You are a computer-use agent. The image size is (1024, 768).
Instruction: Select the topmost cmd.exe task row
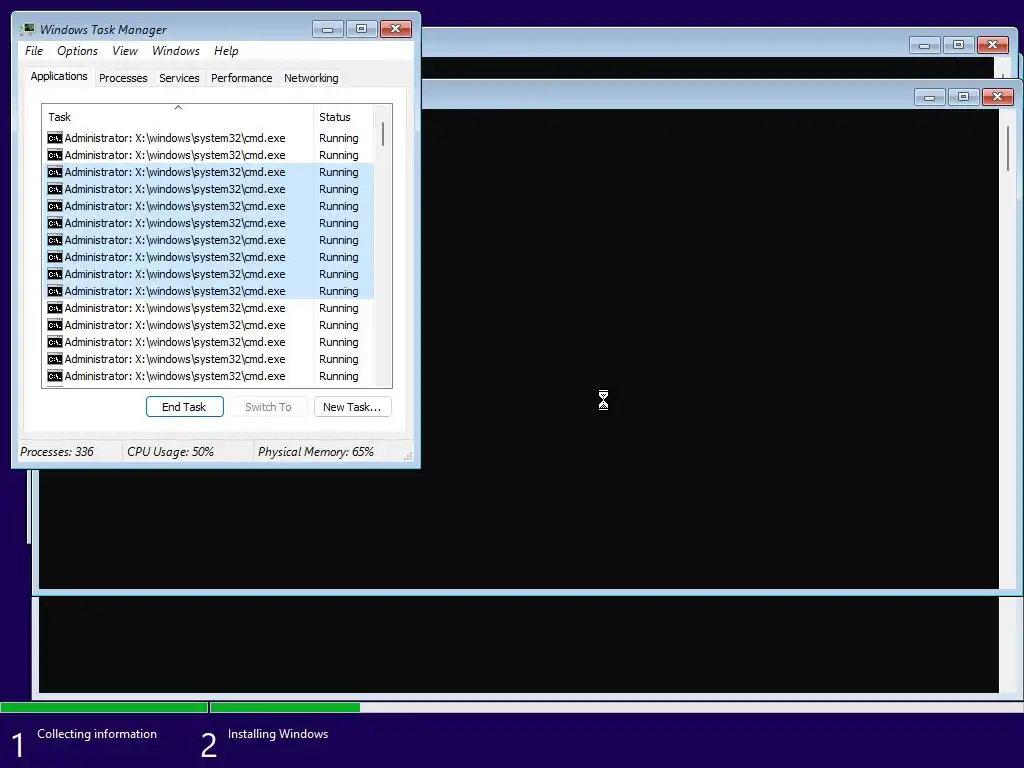click(x=208, y=138)
